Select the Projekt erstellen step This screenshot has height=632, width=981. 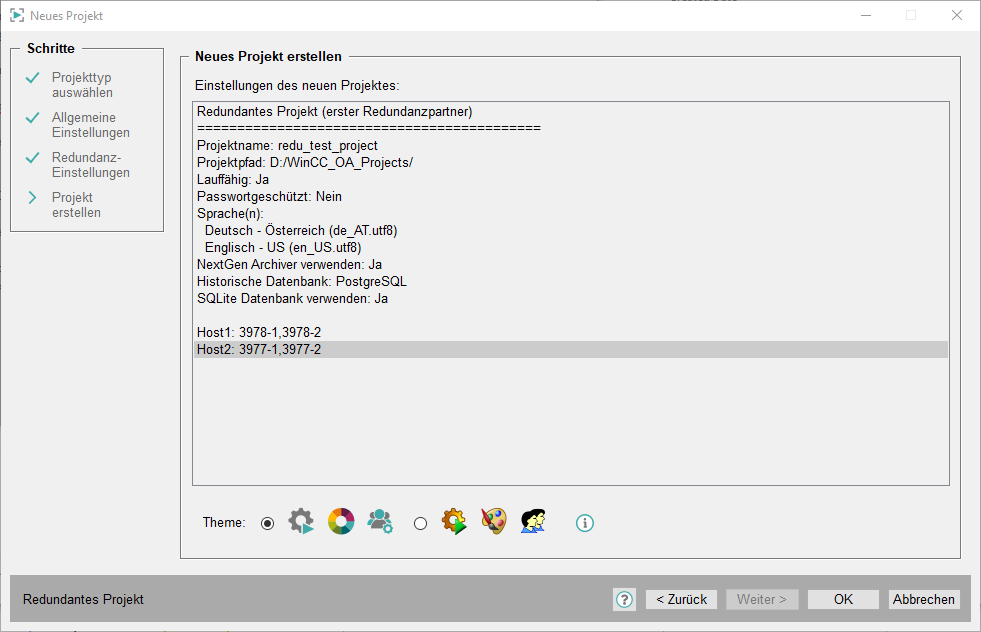(x=76, y=205)
